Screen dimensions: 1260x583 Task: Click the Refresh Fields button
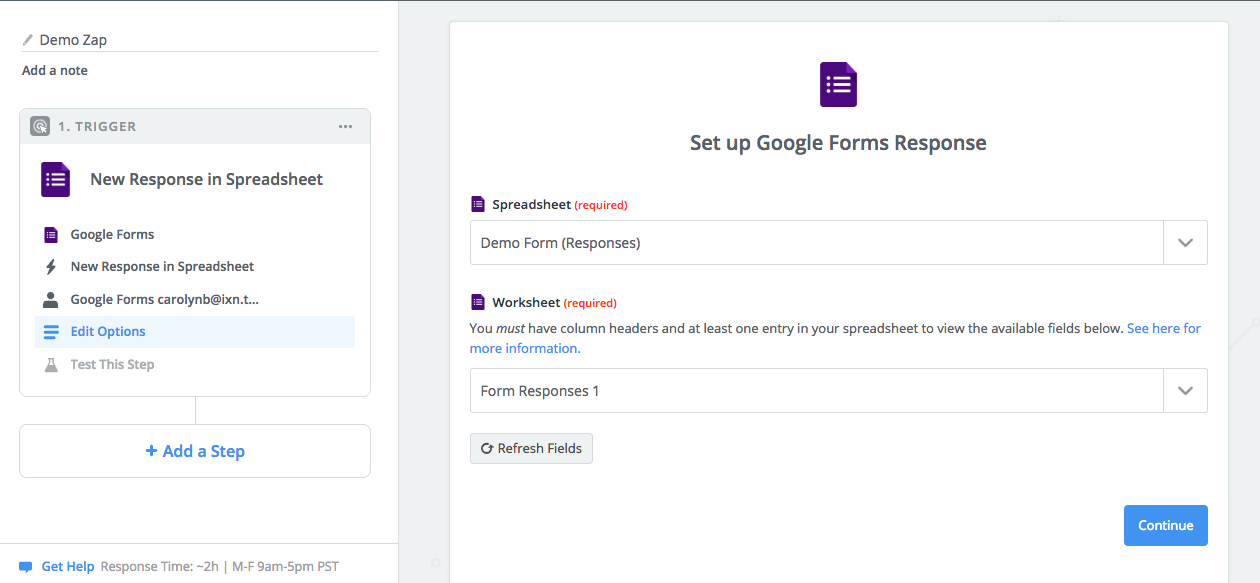[531, 448]
